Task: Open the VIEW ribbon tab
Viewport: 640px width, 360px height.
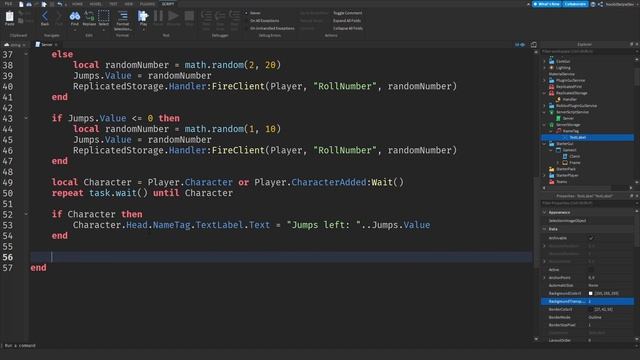Action: 129,4
